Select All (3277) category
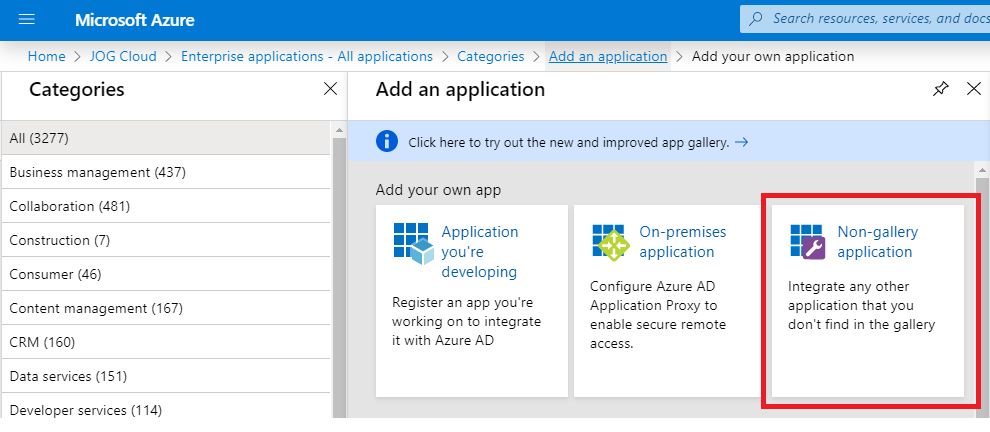This screenshot has width=990, height=432. click(x=165, y=138)
